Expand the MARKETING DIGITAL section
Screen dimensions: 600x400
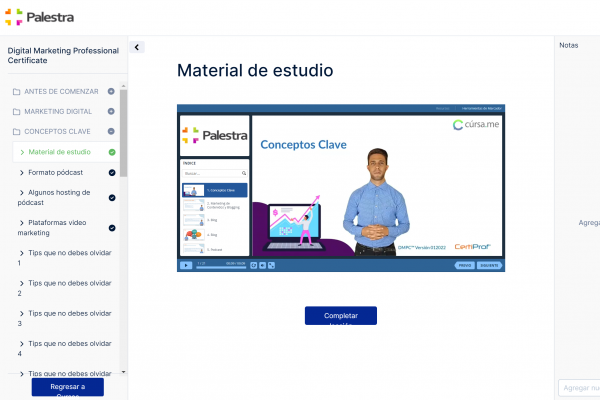[111, 112]
